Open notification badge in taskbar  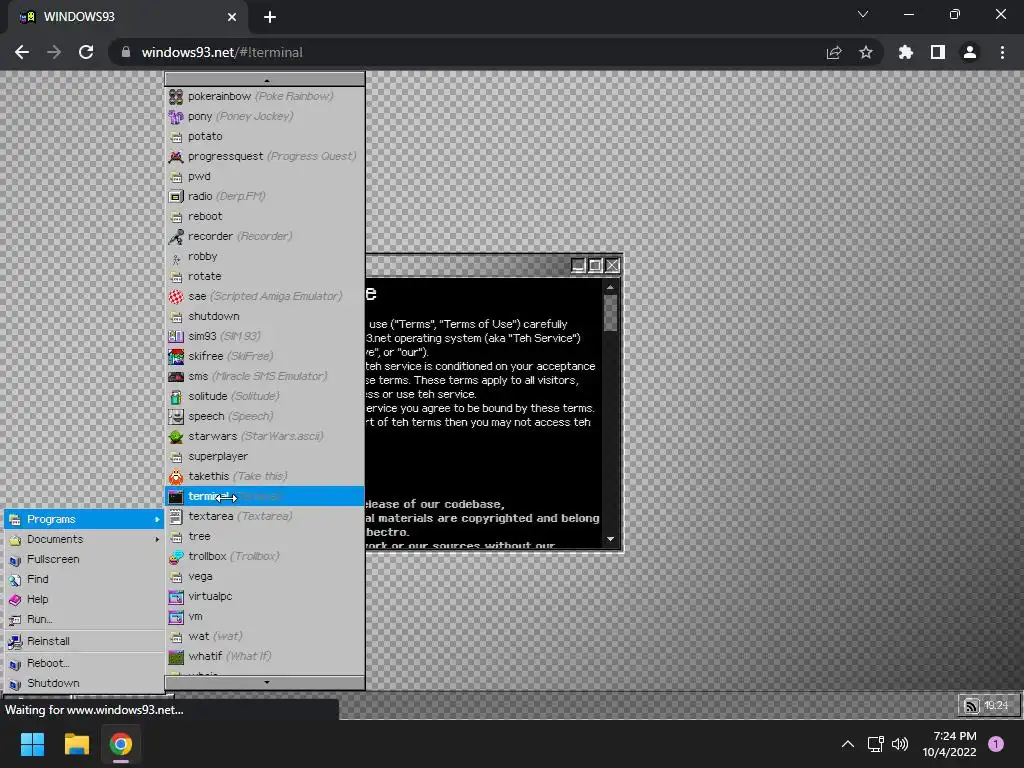click(x=996, y=744)
